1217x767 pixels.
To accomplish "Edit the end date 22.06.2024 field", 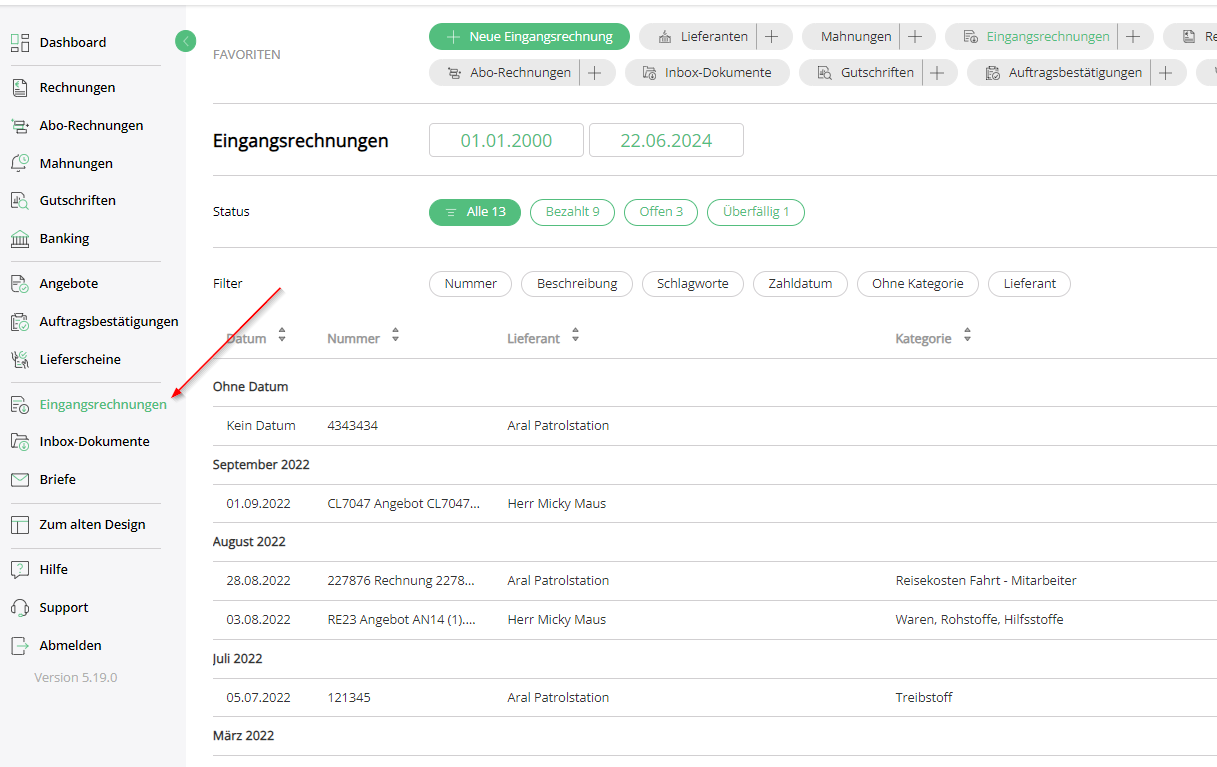I will 666,140.
